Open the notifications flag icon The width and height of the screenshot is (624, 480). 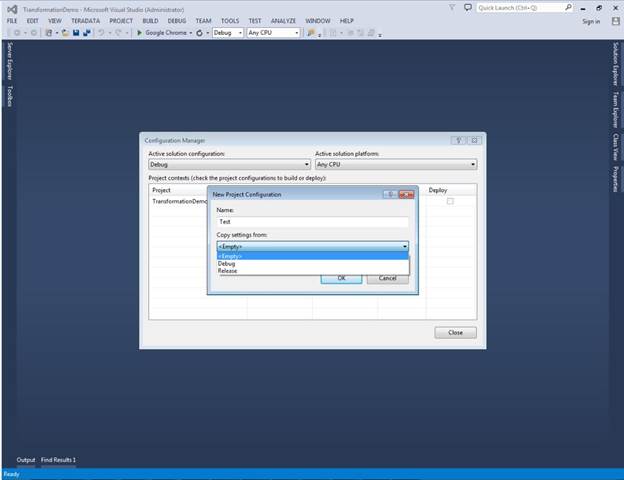click(x=452, y=8)
